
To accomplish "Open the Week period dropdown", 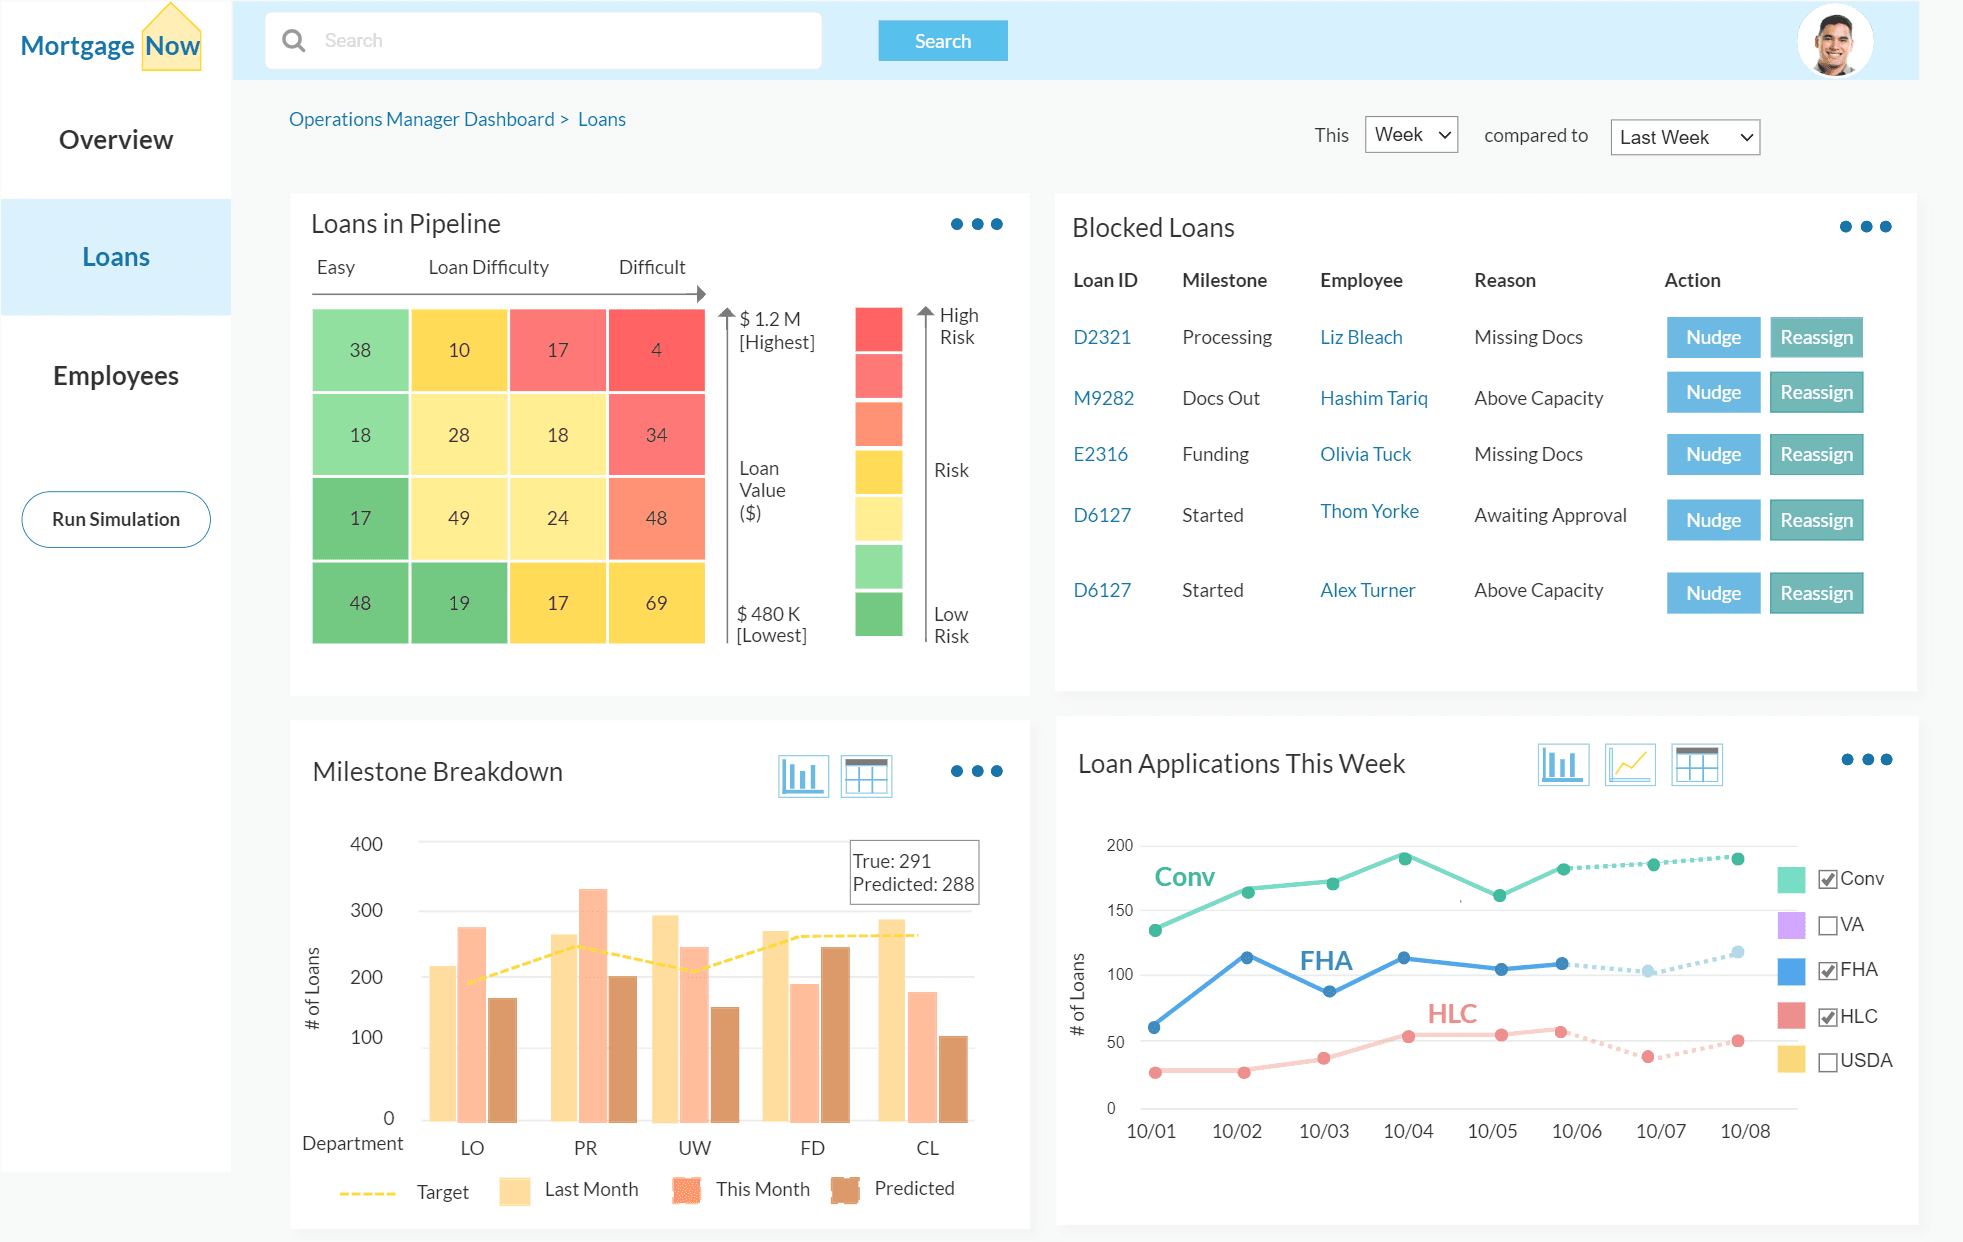I will 1411,135.
